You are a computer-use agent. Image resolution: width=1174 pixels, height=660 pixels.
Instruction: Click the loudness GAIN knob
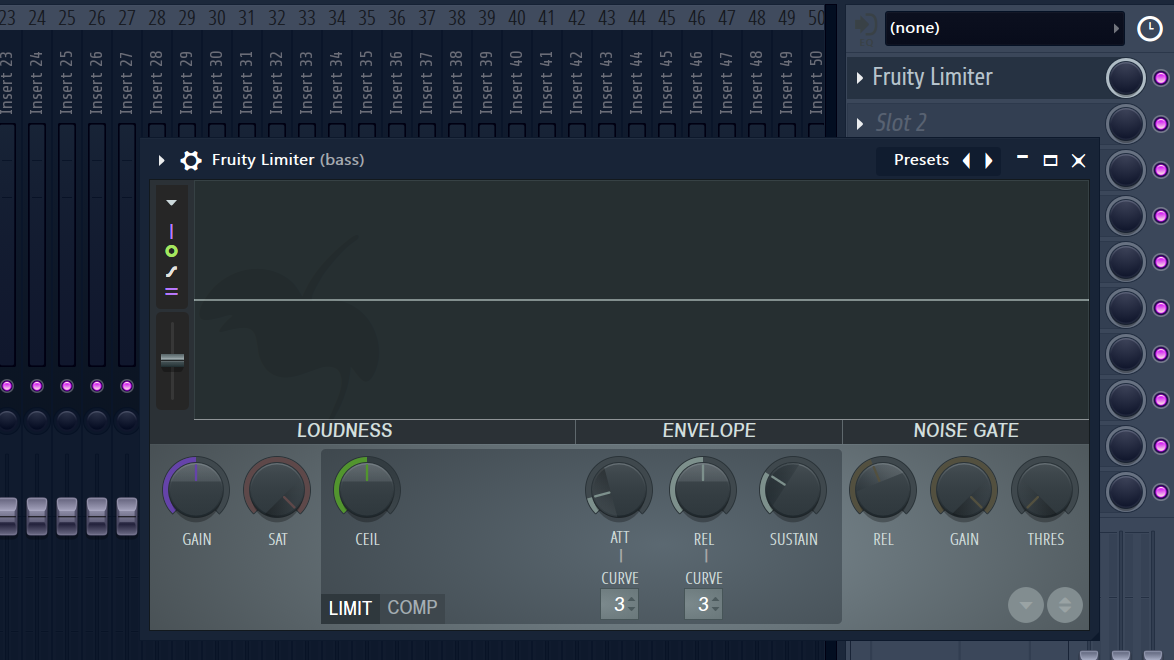pyautogui.click(x=196, y=490)
